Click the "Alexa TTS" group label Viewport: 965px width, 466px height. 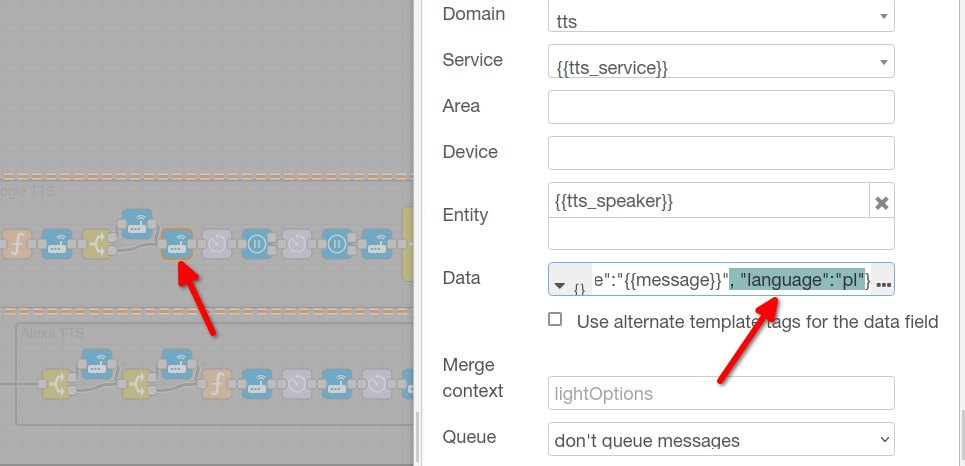point(52,334)
